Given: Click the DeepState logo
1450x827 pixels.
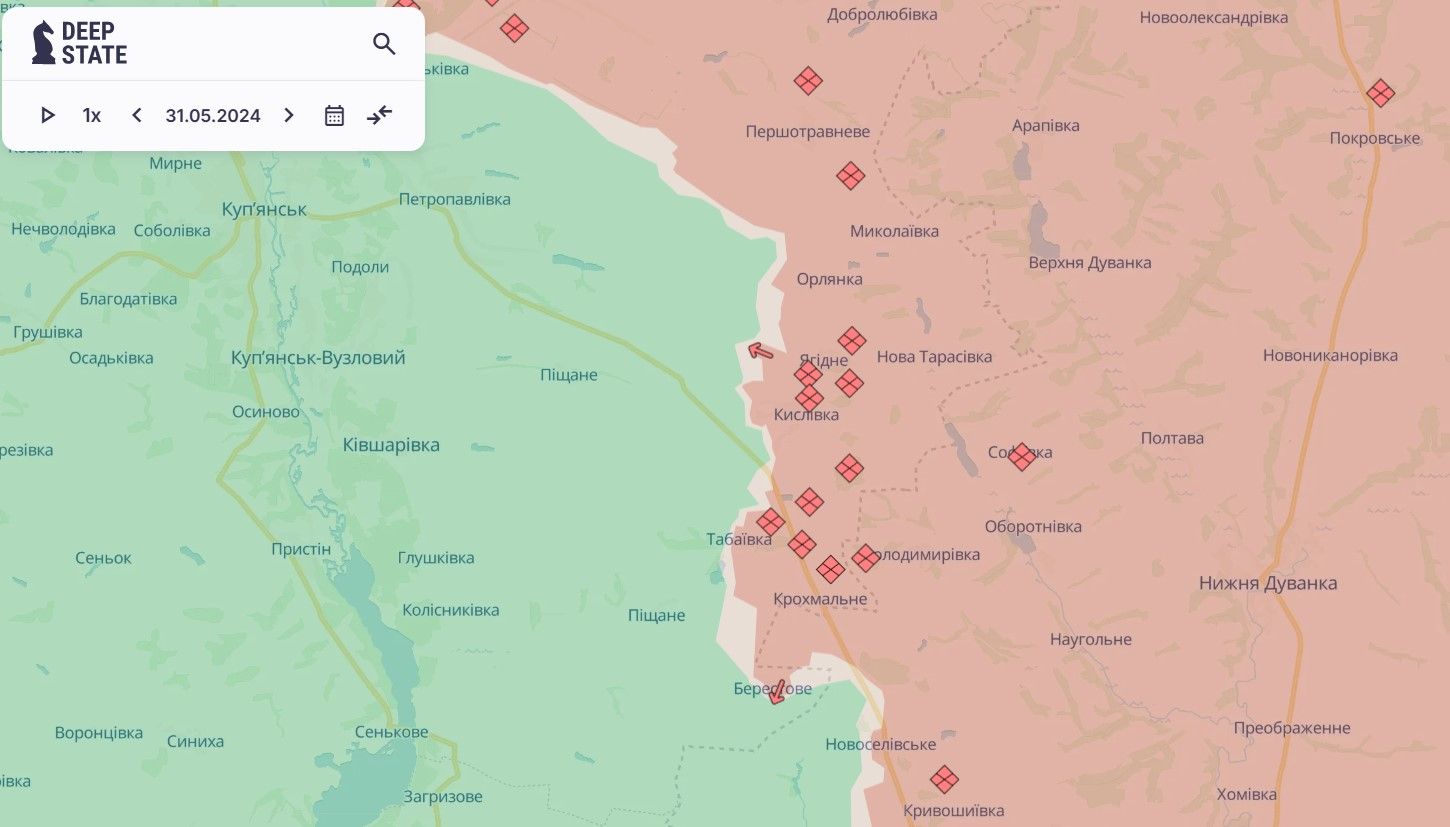Looking at the screenshot, I should [80, 43].
